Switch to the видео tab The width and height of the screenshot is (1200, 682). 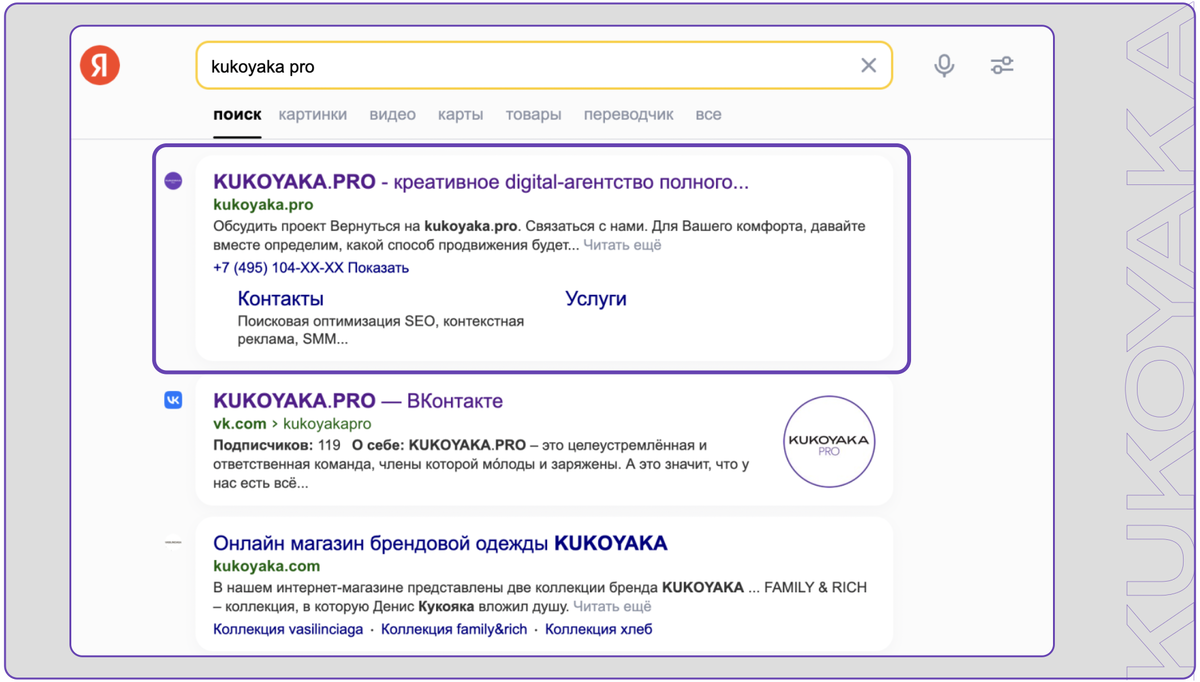[x=392, y=115]
